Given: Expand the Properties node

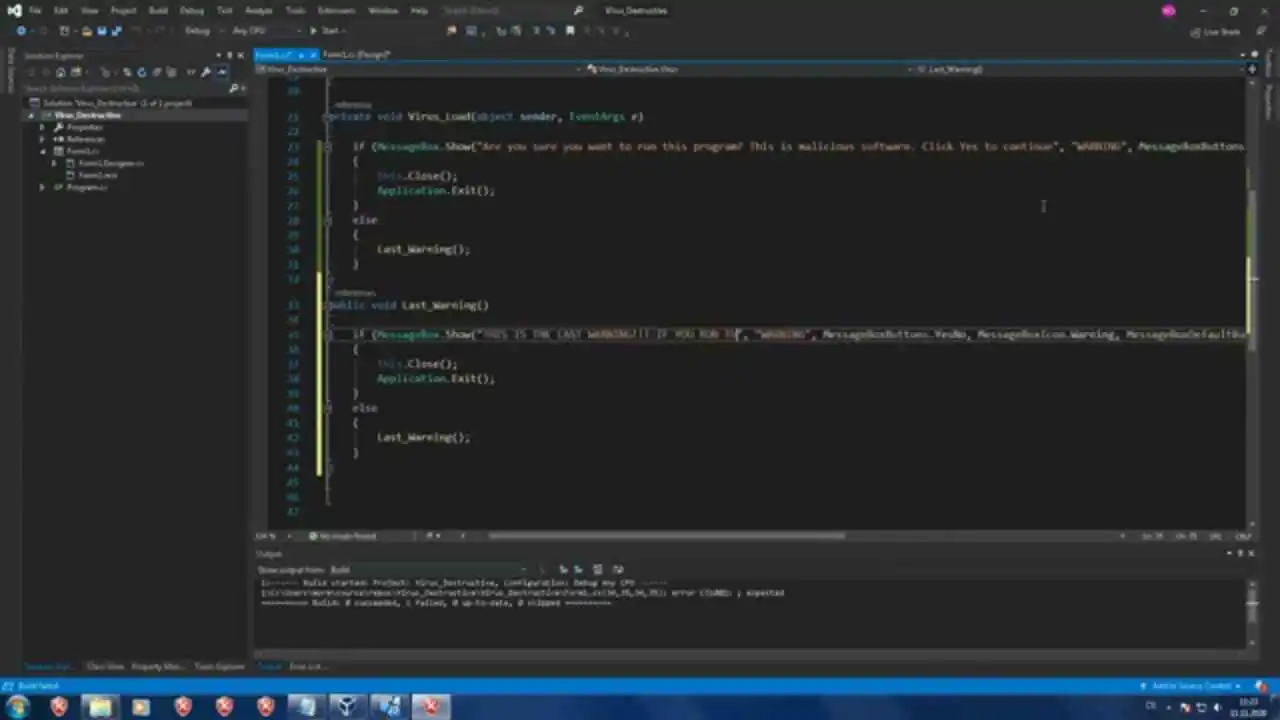Looking at the screenshot, I should click(x=43, y=127).
